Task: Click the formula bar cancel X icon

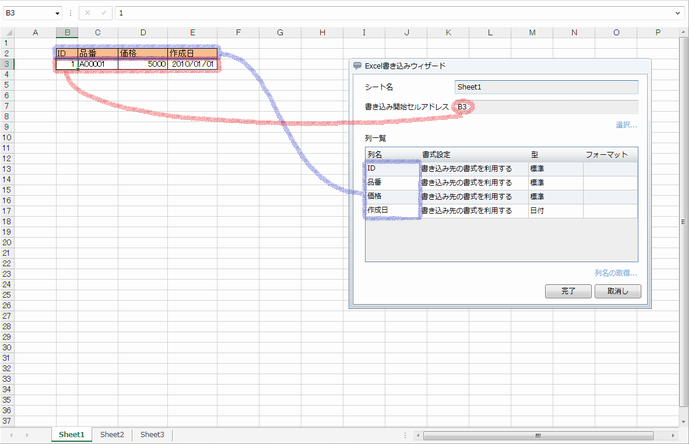Action: (86, 13)
